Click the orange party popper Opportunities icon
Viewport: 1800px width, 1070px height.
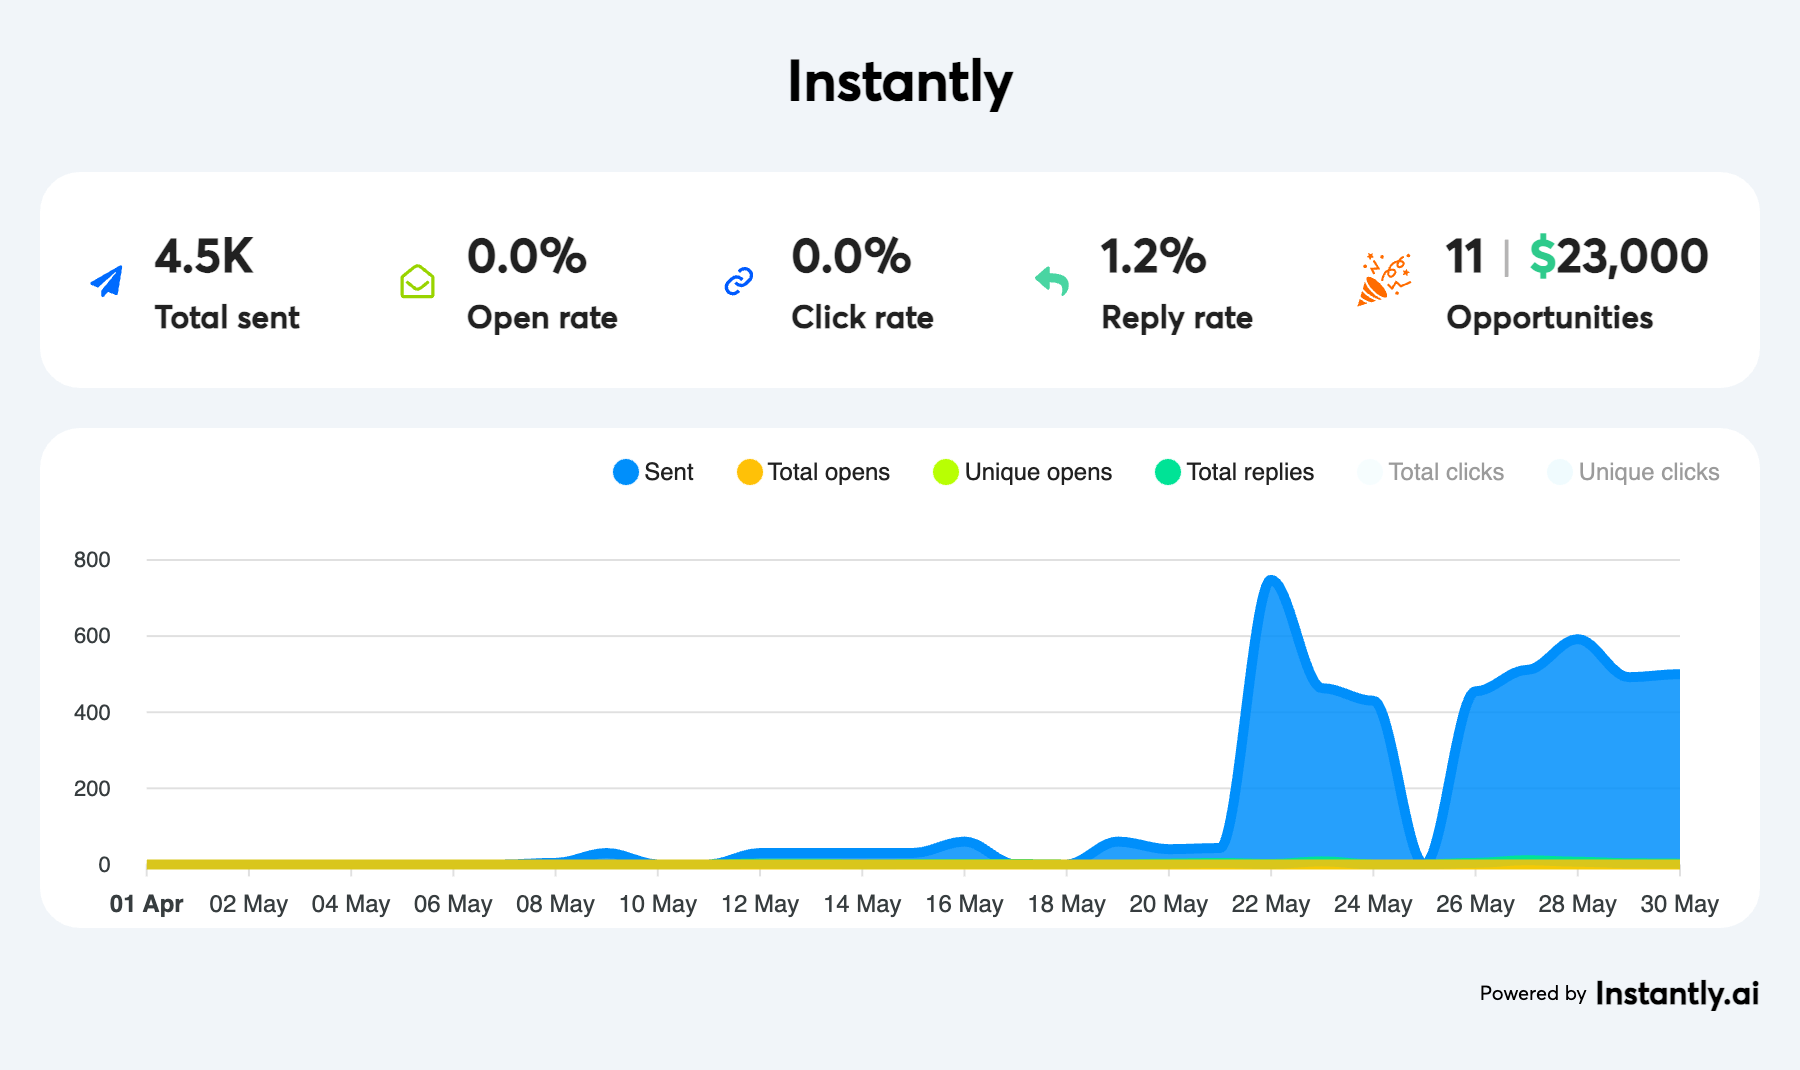(x=1384, y=280)
